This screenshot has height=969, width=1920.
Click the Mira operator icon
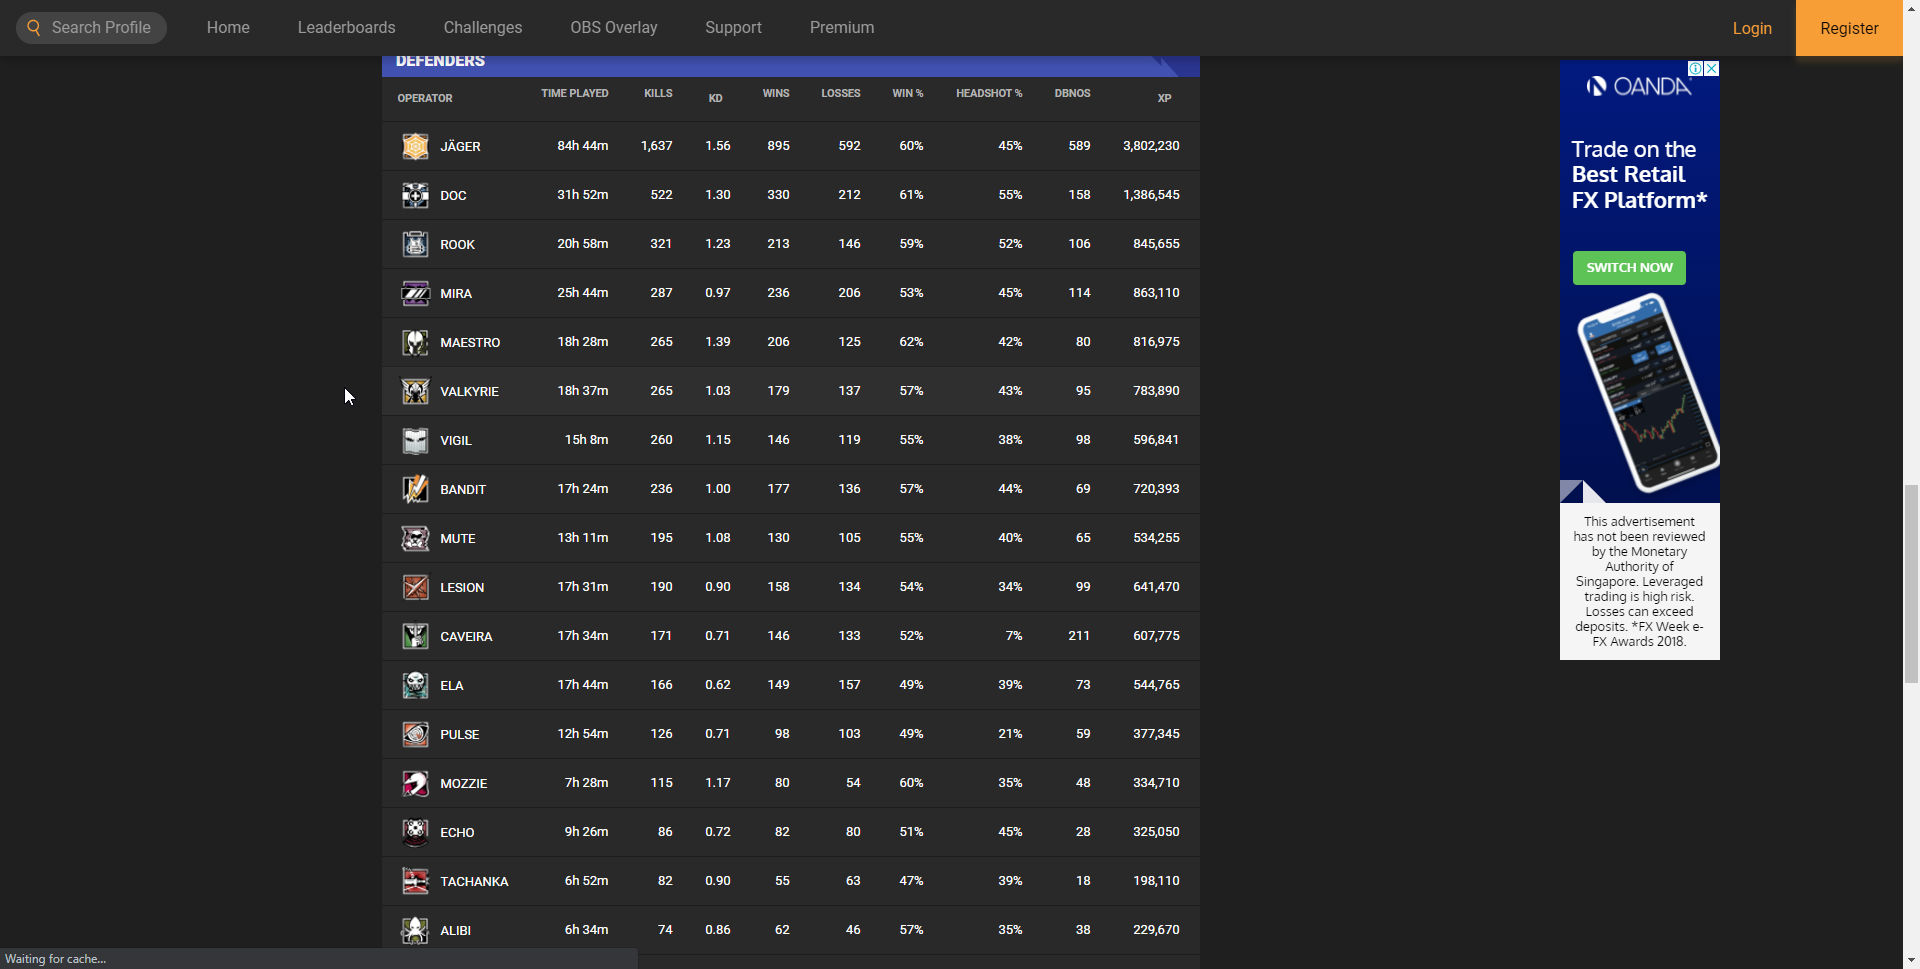(x=415, y=293)
